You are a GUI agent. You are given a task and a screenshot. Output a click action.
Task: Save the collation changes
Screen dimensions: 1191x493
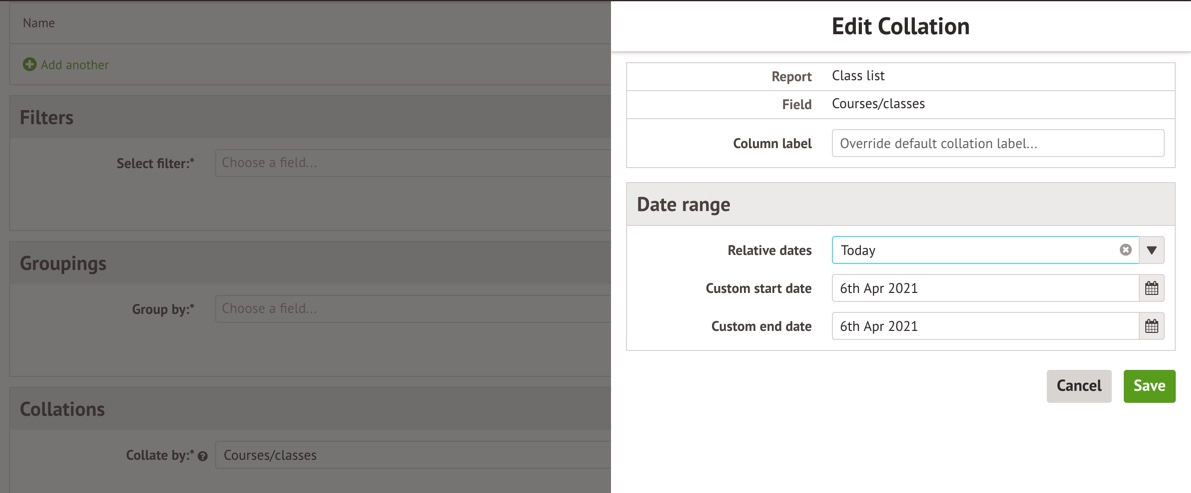[x=1149, y=386]
